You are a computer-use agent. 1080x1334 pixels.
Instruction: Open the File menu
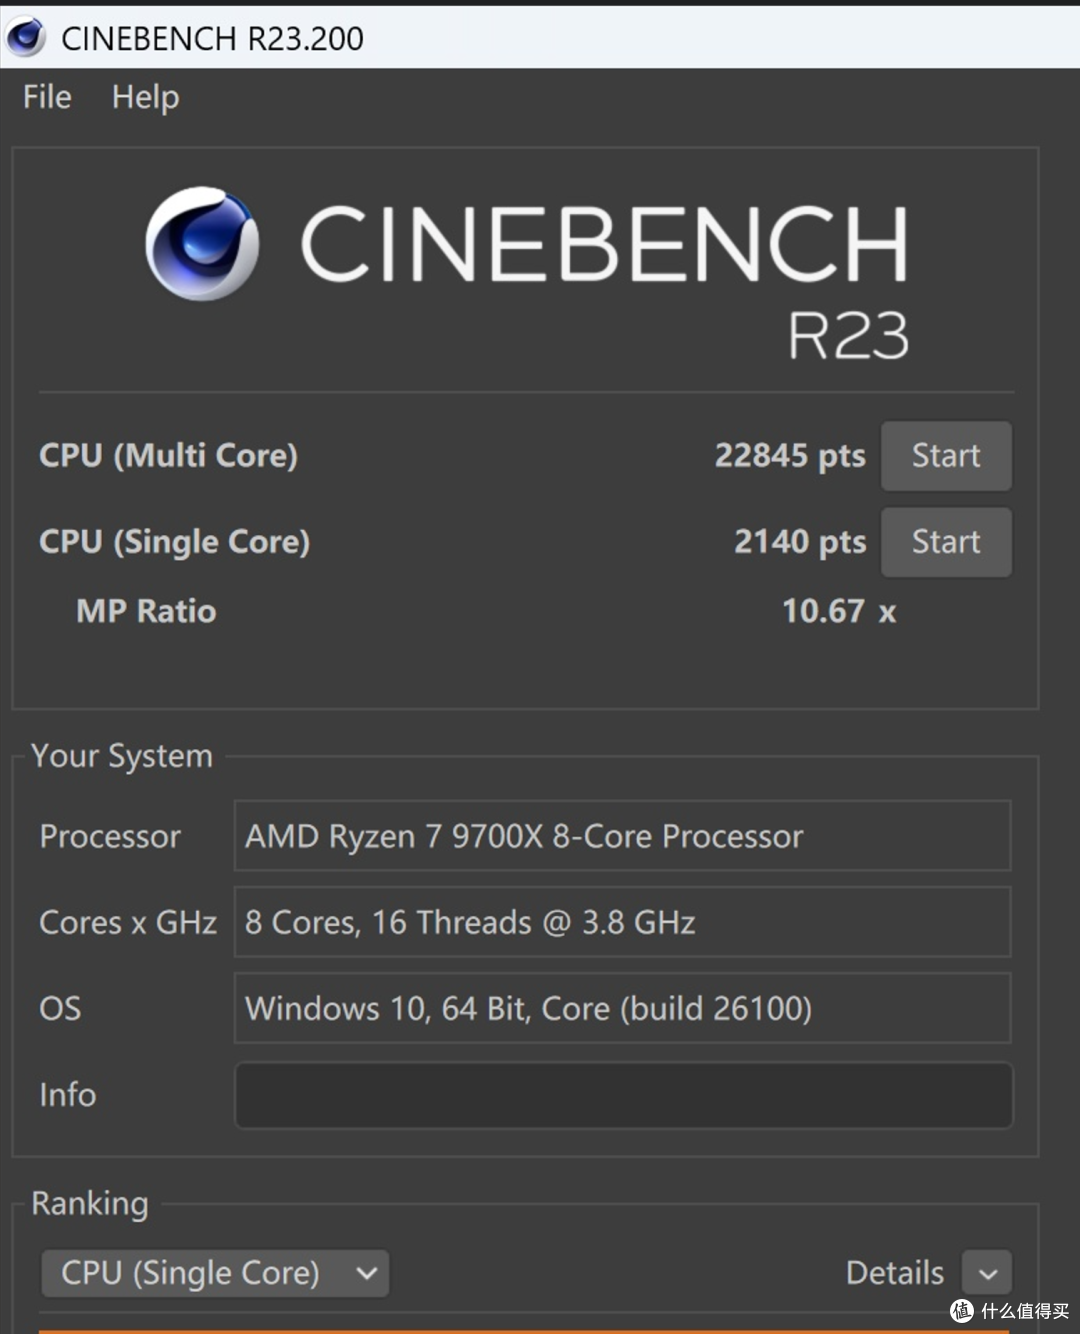47,97
